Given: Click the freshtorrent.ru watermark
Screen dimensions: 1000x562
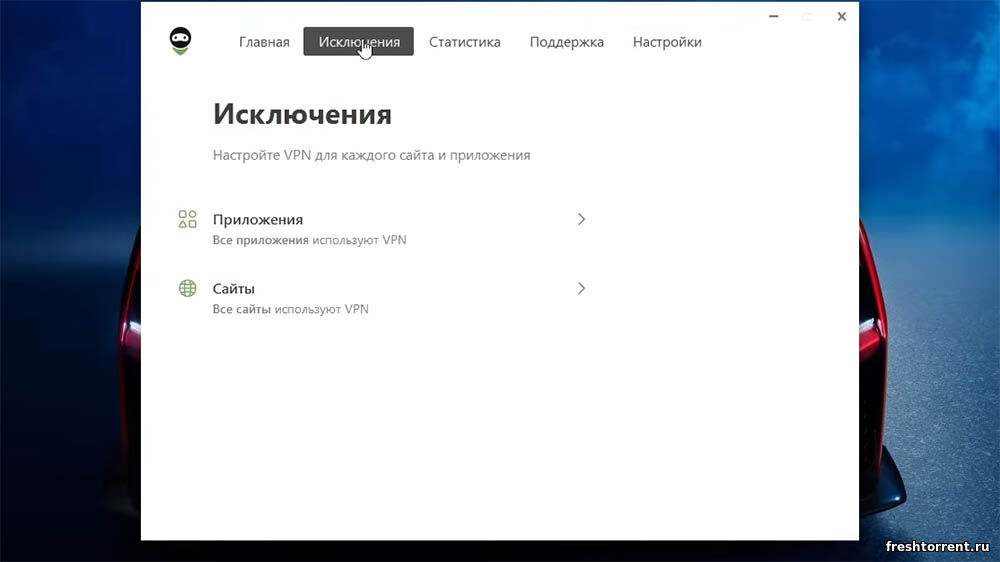Looking at the screenshot, I should [936, 546].
